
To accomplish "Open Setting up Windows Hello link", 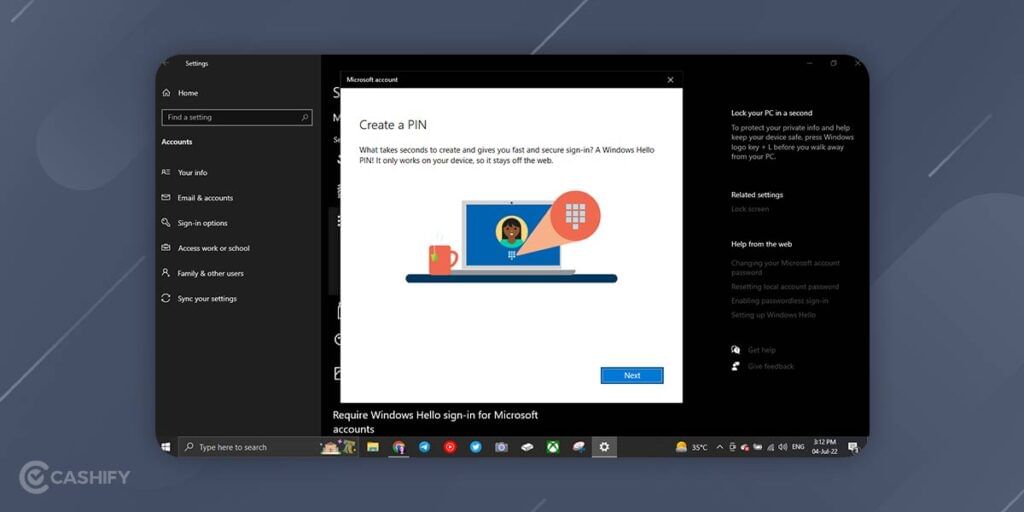I will coord(773,315).
